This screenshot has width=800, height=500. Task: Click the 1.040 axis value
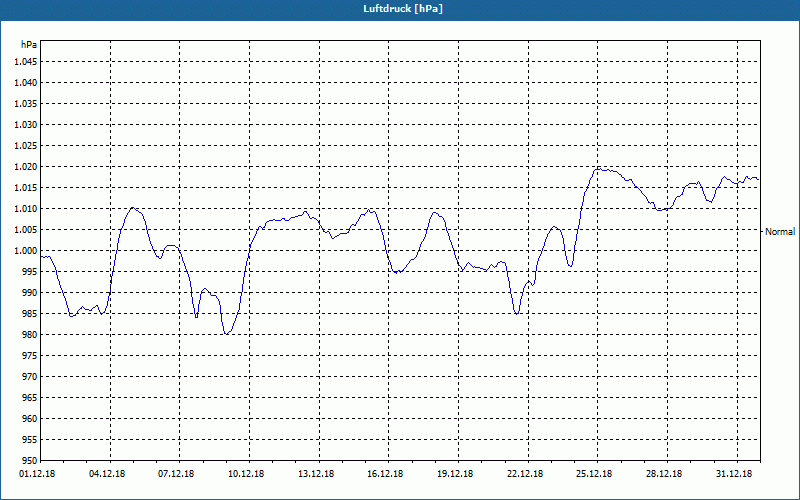(x=26, y=83)
